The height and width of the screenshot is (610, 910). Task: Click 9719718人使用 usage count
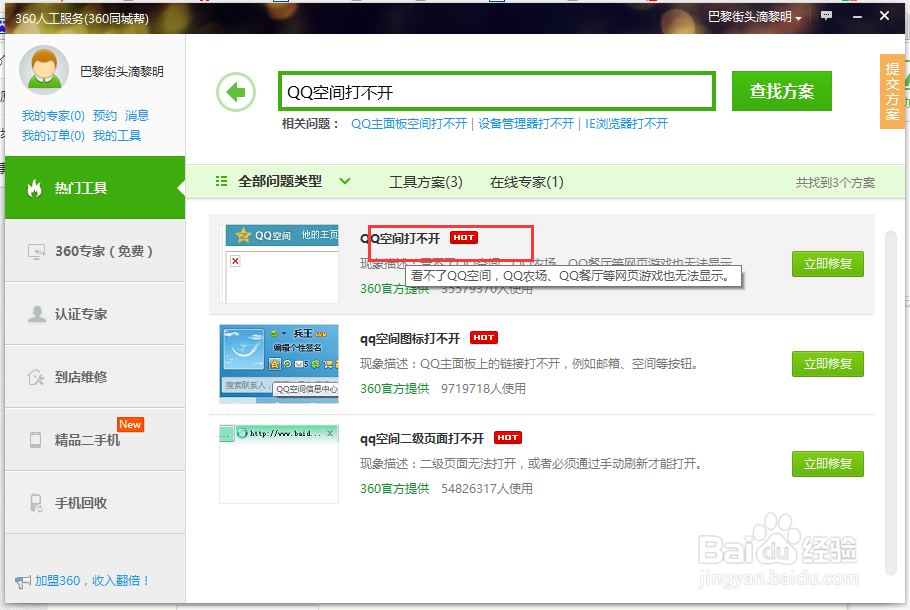(x=483, y=389)
